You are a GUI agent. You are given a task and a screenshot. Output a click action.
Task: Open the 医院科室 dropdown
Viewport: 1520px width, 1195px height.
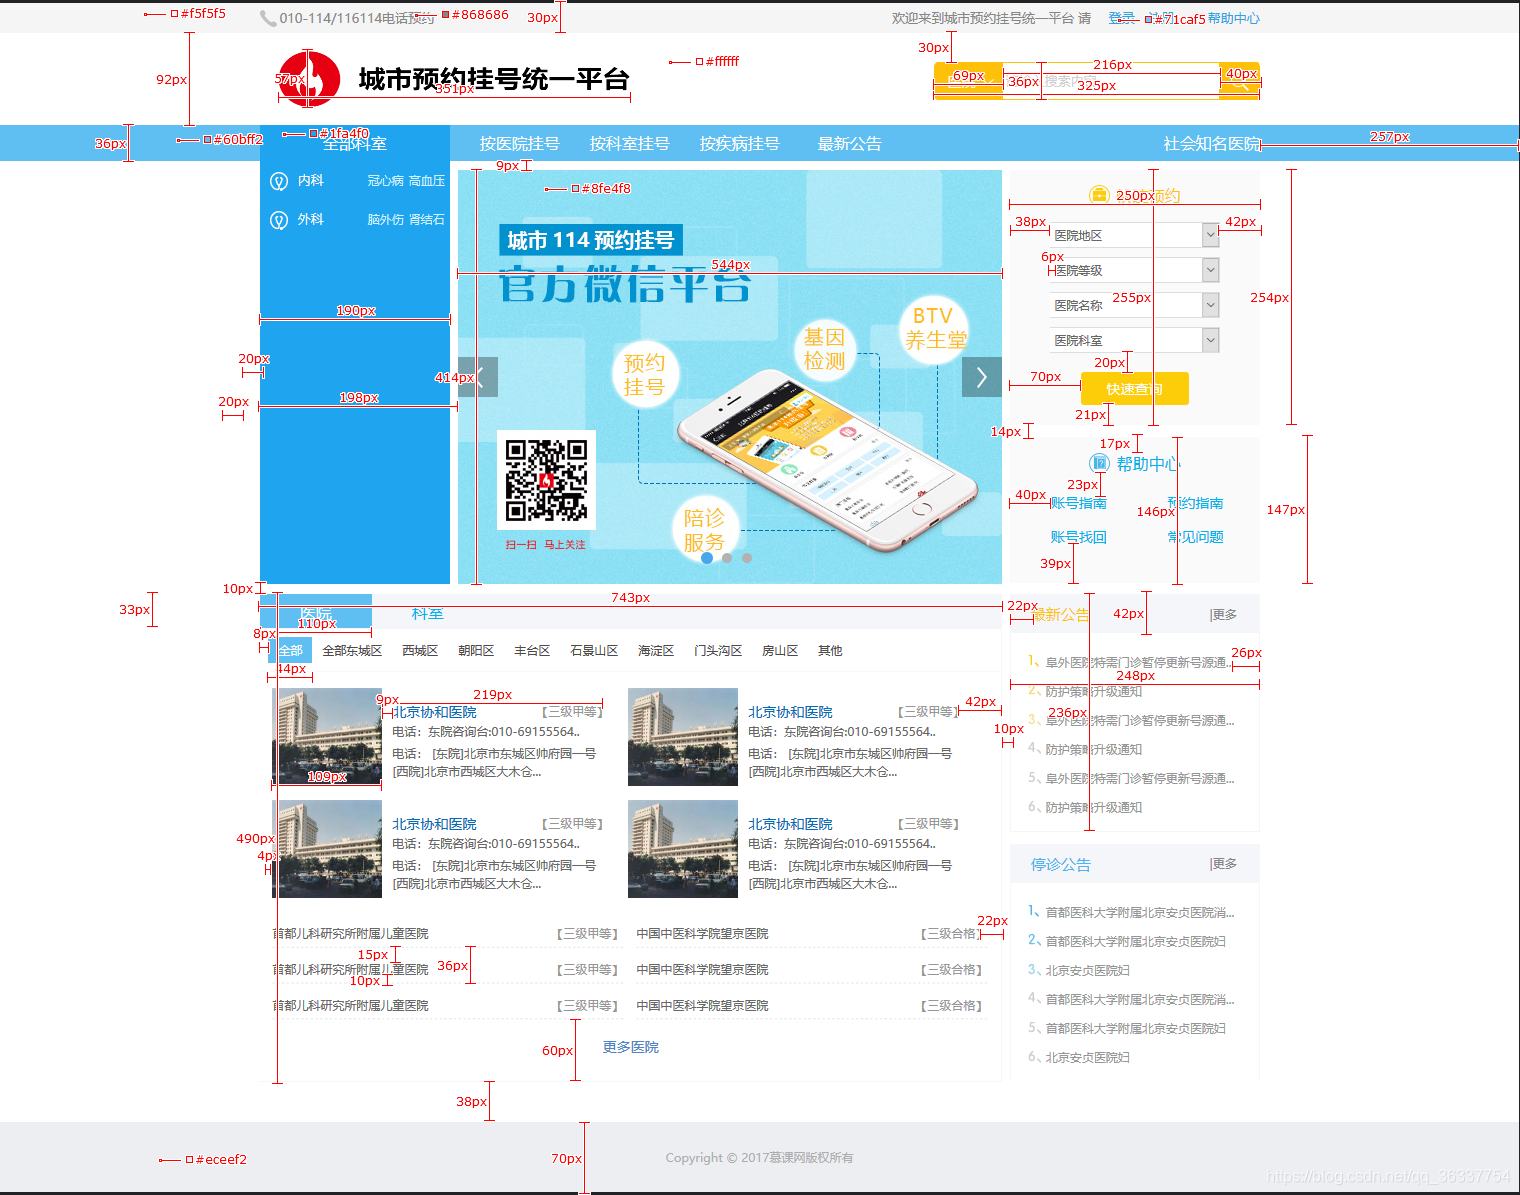coord(1135,340)
